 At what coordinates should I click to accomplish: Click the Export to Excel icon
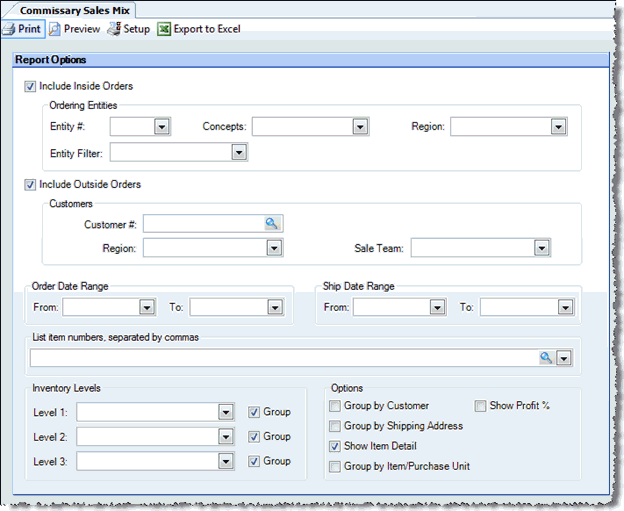tap(164, 29)
